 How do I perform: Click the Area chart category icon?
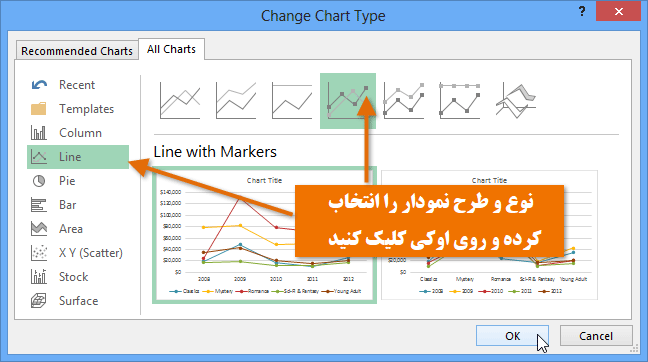click(39, 229)
